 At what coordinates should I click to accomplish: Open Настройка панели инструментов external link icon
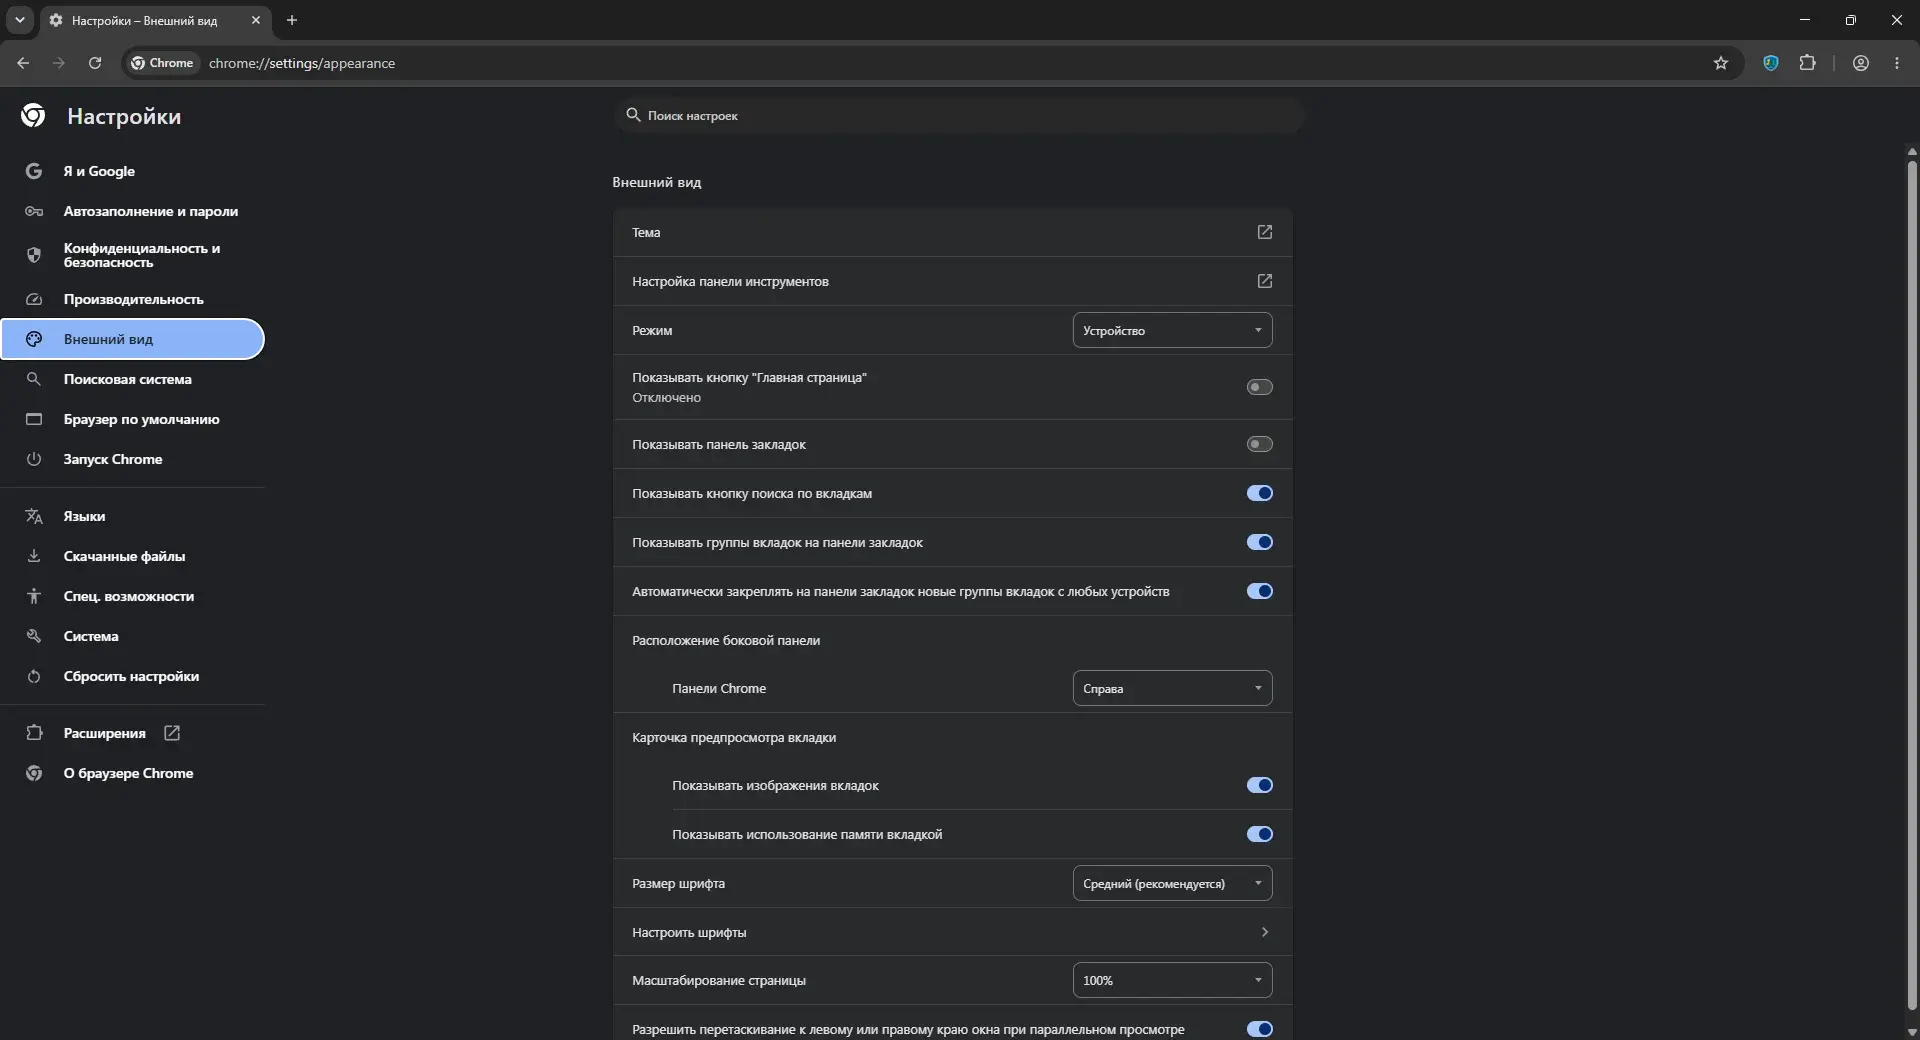(x=1265, y=281)
